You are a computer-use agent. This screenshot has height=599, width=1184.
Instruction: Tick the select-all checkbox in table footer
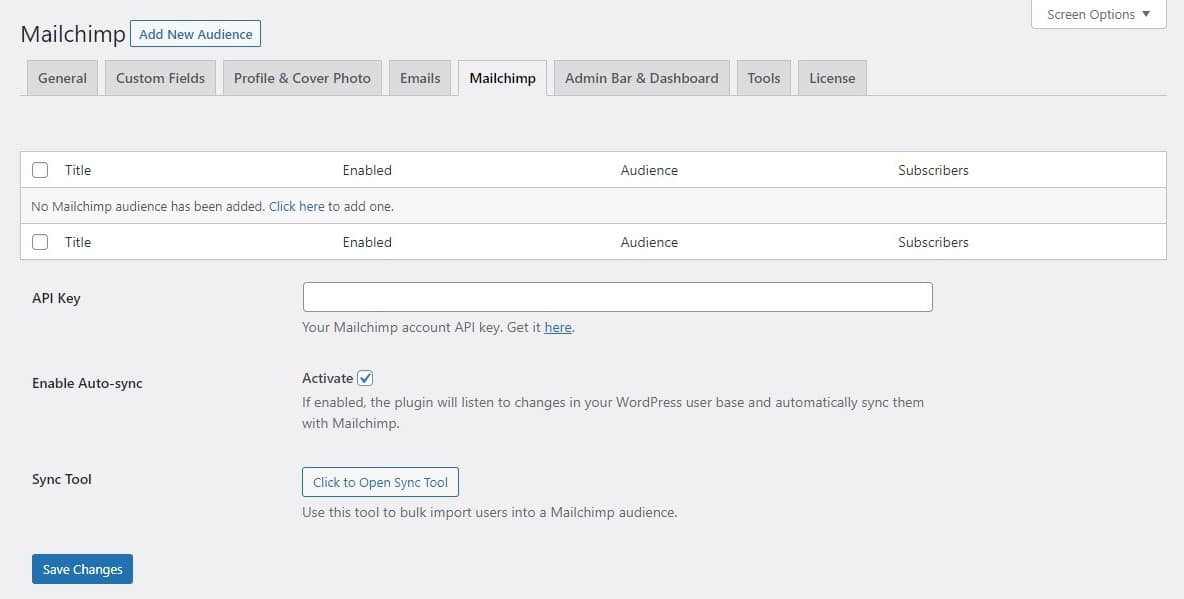pos(40,242)
